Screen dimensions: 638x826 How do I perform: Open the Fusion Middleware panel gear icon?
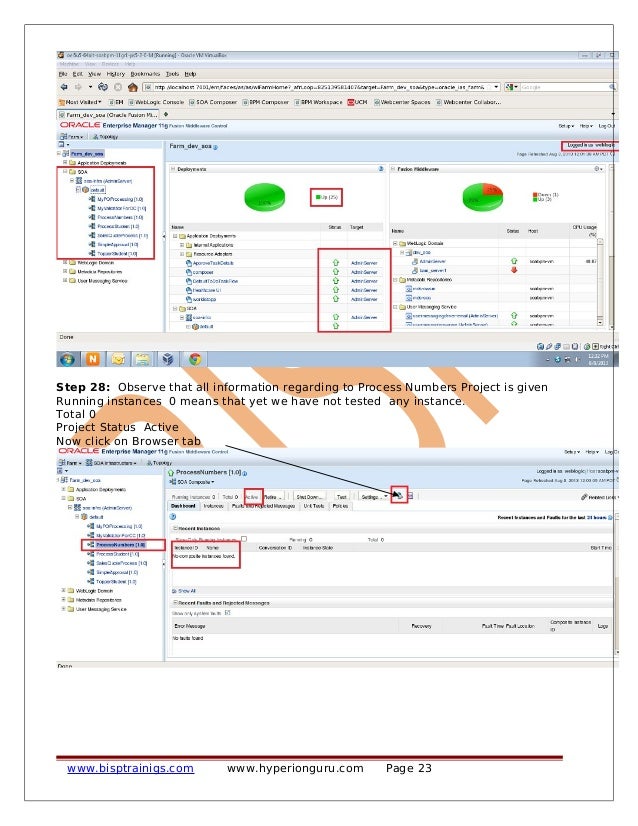tap(597, 169)
